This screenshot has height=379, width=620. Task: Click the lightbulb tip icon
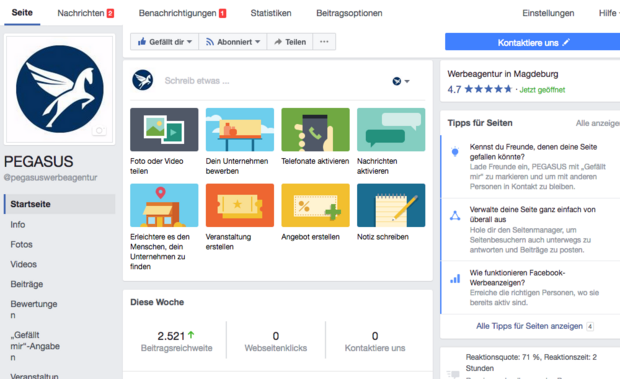pyautogui.click(x=455, y=151)
